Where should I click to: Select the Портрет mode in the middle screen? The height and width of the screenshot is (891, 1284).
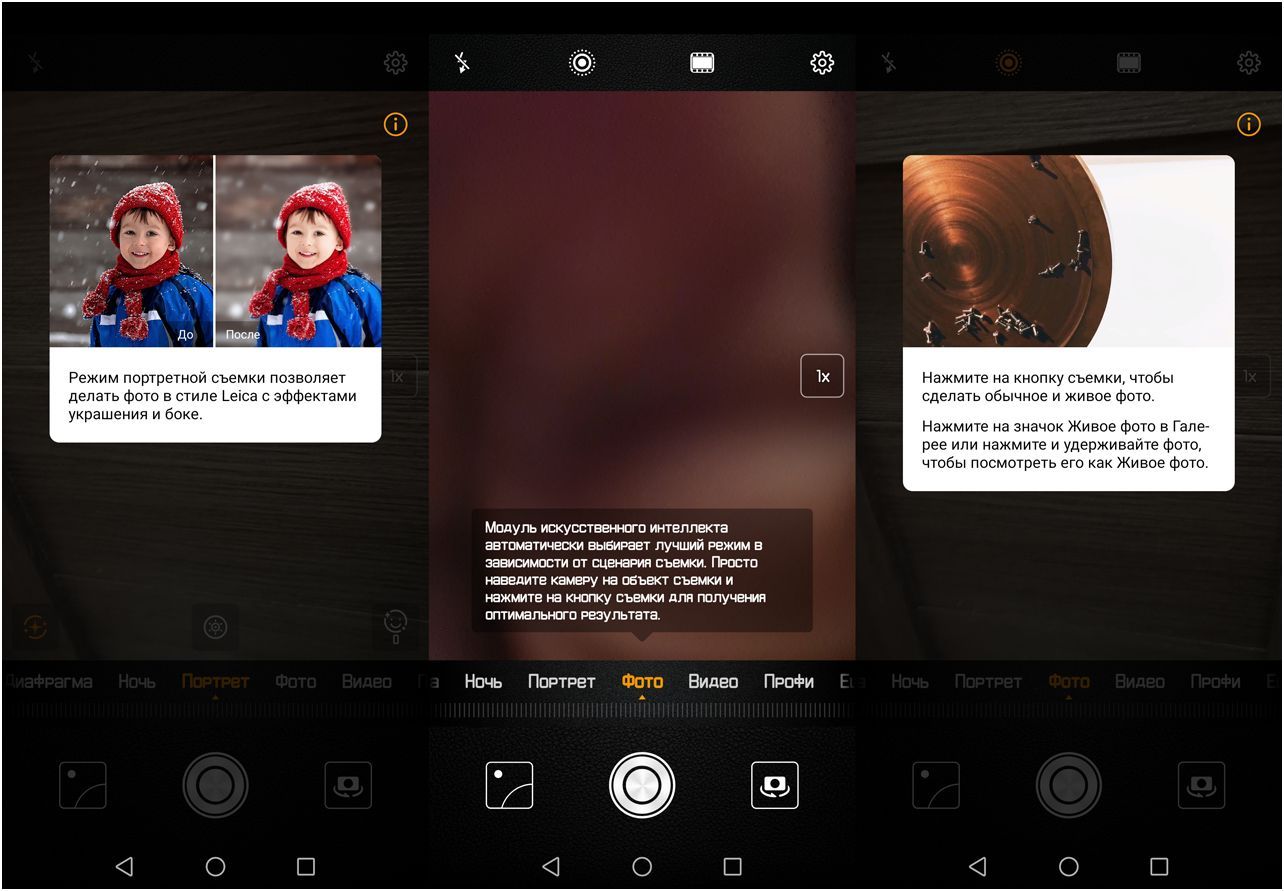(x=561, y=682)
